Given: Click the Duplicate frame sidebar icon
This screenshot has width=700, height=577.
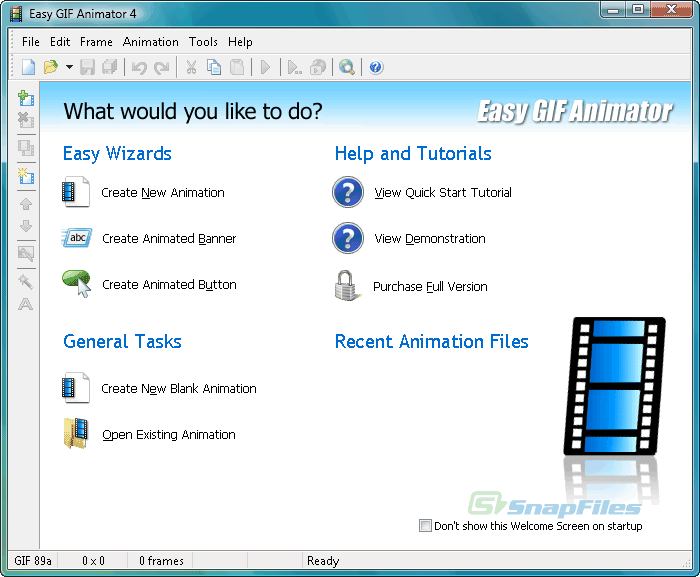Looking at the screenshot, I should point(26,148).
